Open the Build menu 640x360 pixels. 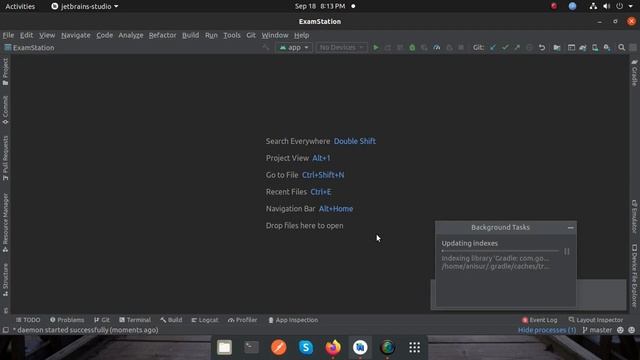click(191, 35)
